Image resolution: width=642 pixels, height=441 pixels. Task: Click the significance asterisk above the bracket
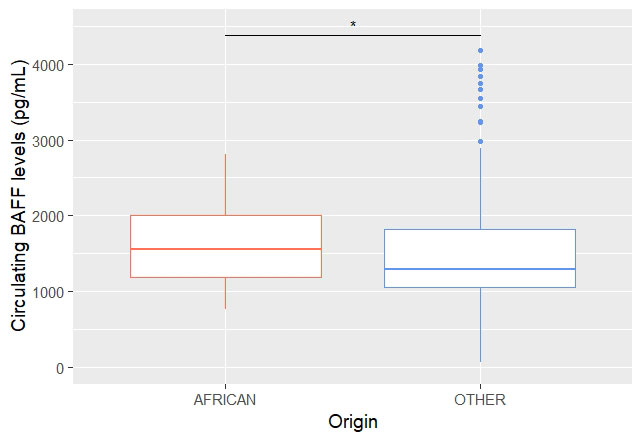pos(353,24)
